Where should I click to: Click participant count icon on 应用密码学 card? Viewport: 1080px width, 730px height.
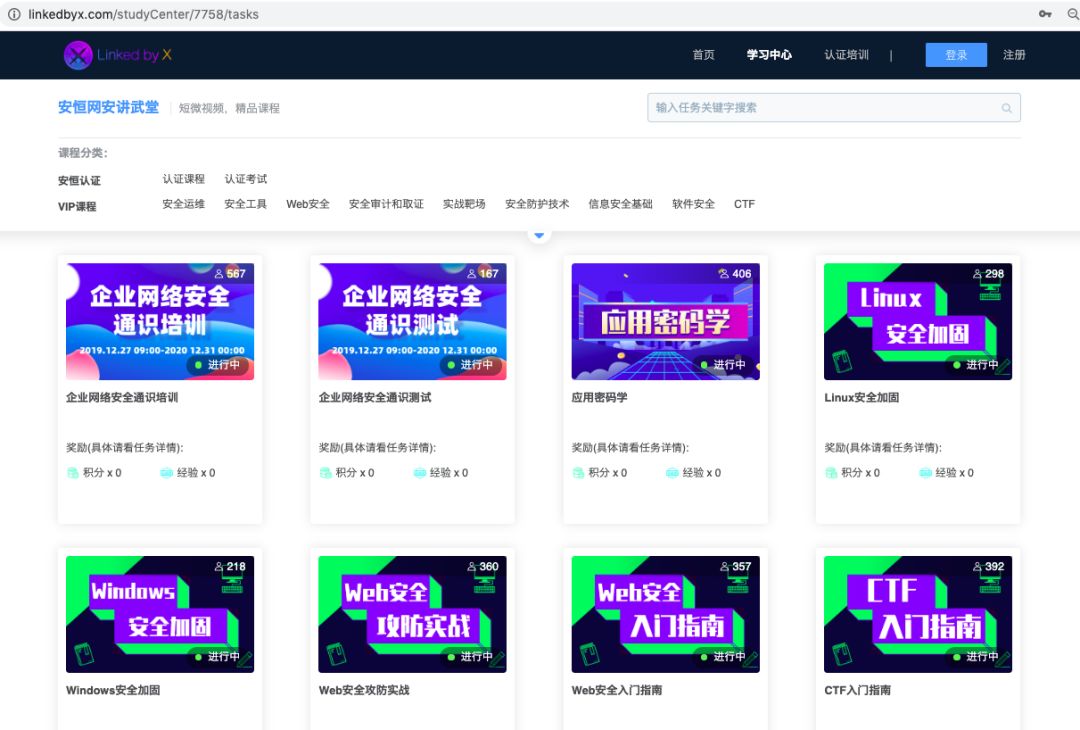point(723,273)
